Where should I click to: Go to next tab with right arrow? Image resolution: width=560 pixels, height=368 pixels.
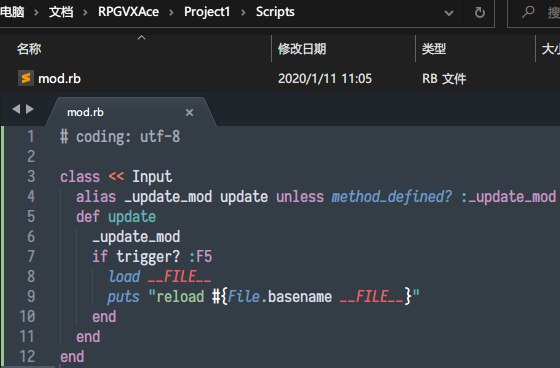[x=30, y=109]
